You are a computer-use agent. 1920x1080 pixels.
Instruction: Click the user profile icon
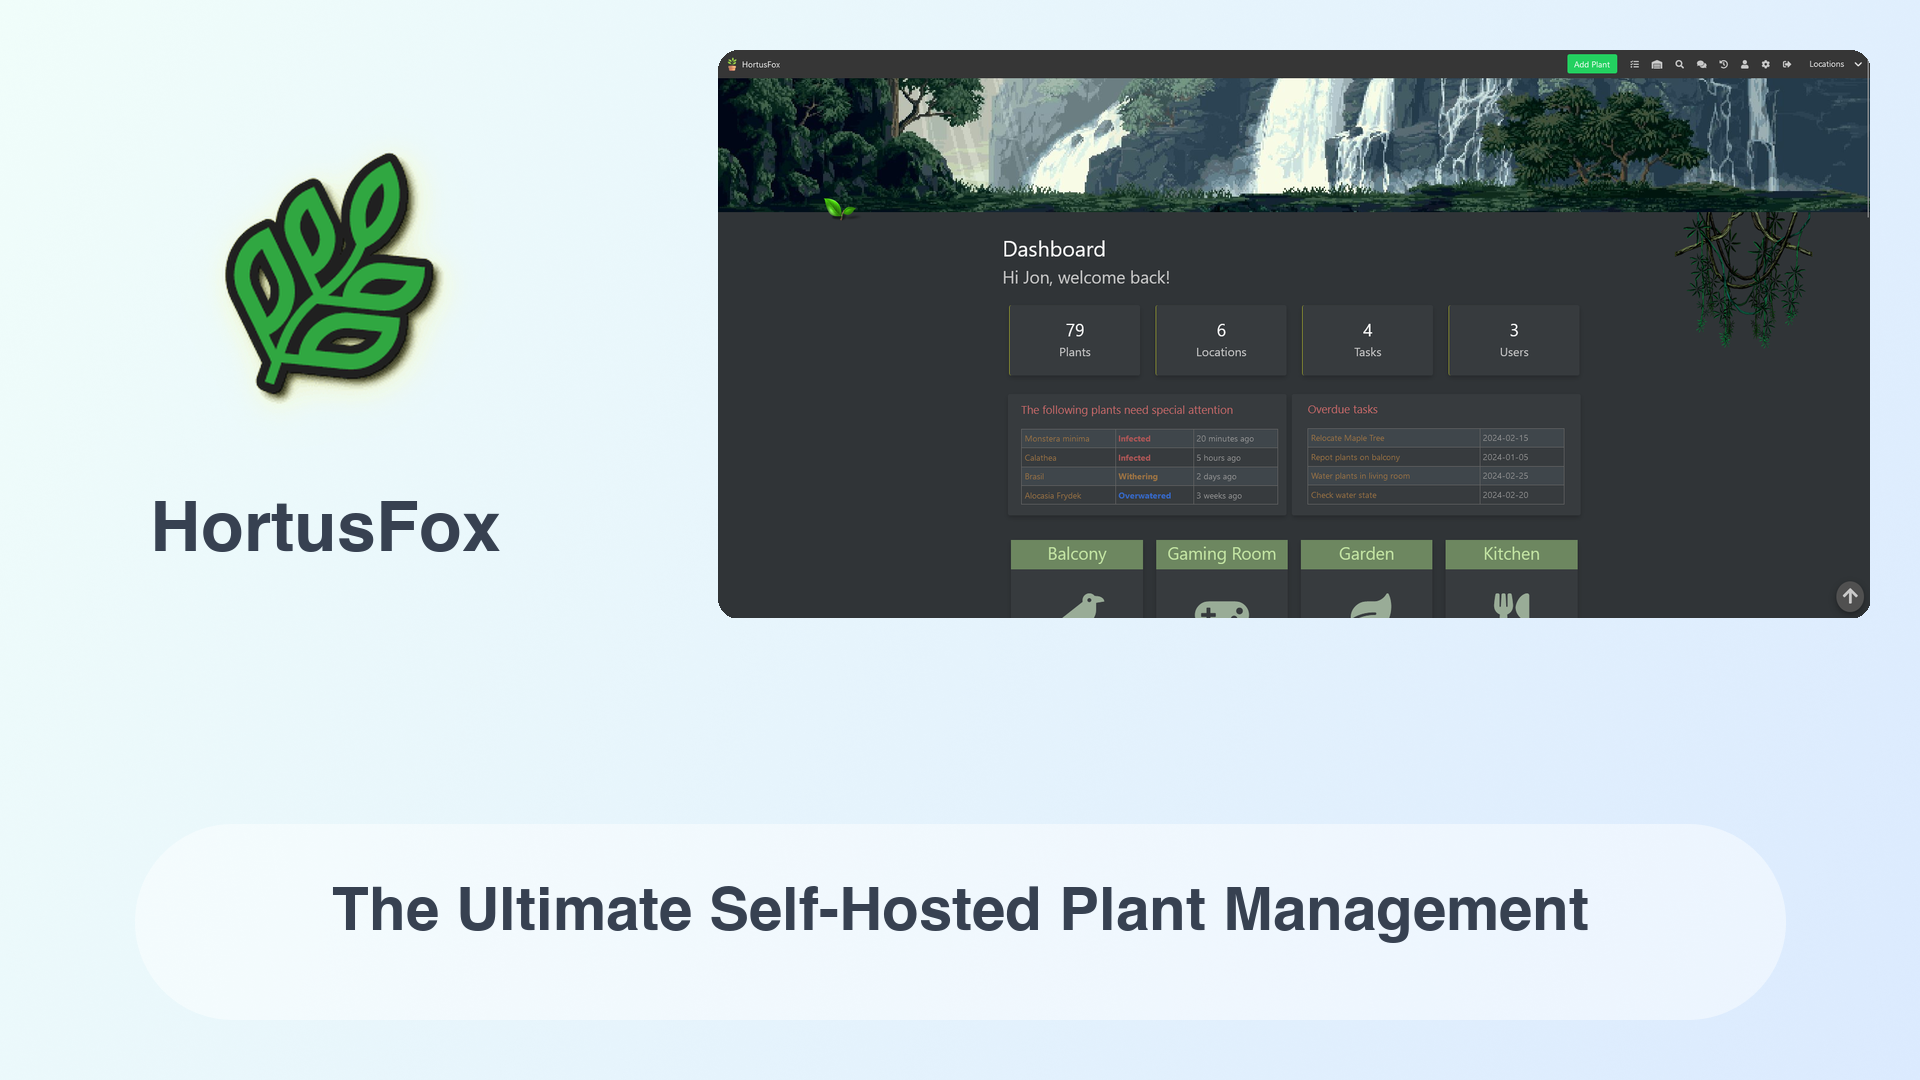[1745, 63]
